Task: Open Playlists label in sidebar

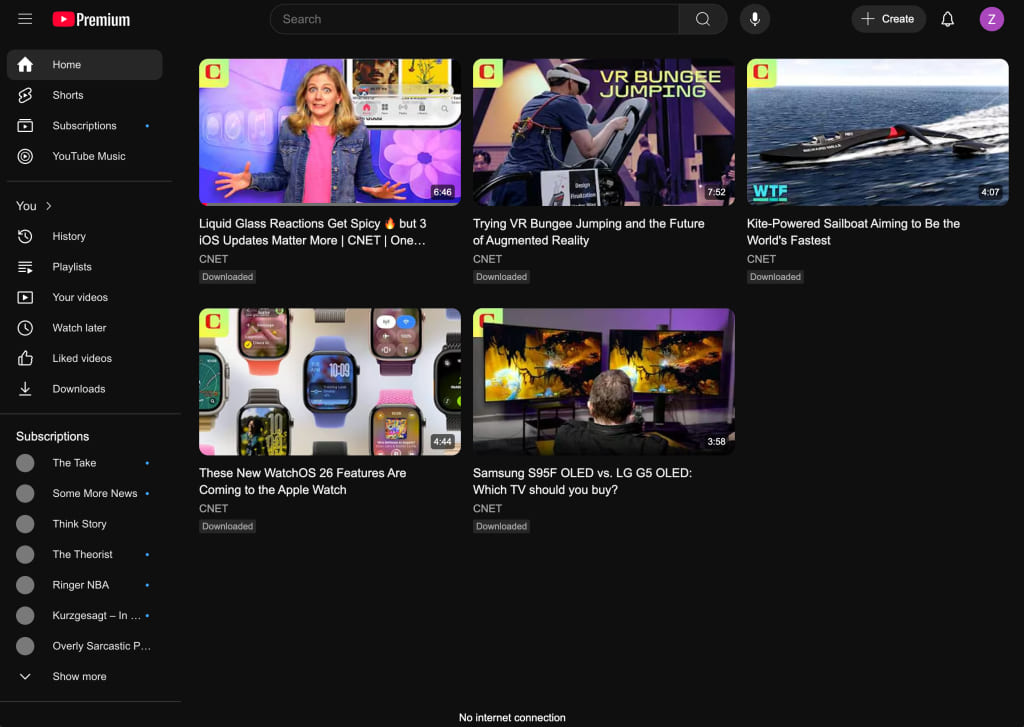Action: pyautogui.click(x=72, y=267)
